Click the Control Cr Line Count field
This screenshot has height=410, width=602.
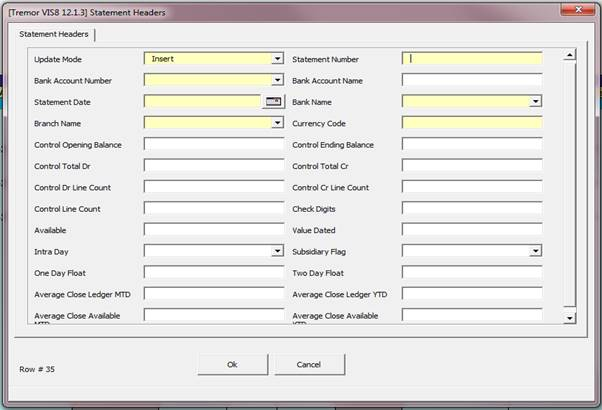(472, 187)
